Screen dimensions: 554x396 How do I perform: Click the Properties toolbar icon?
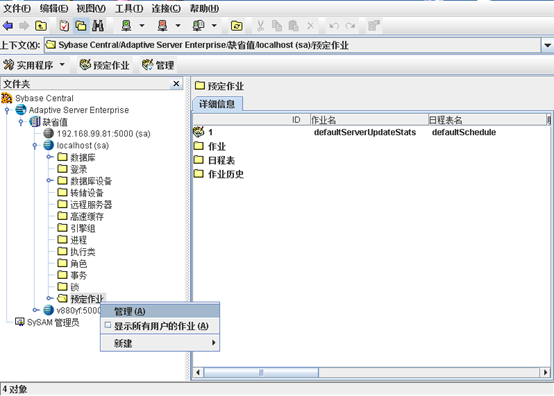pyautogui.click(x=373, y=26)
